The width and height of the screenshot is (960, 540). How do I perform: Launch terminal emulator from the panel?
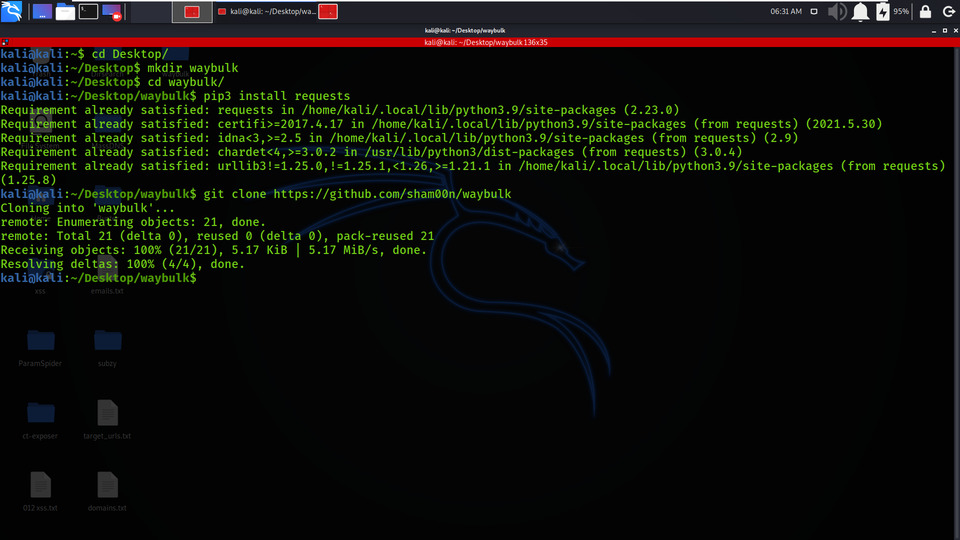[88, 12]
